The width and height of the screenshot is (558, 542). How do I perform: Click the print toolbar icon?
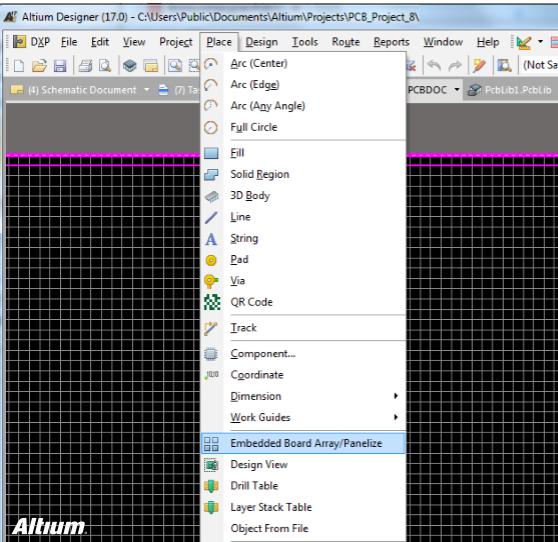(x=85, y=66)
